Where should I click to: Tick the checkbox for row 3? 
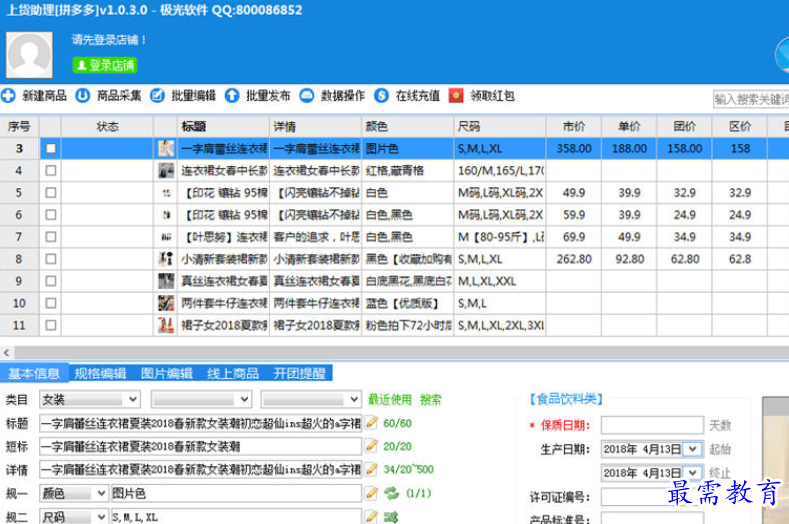click(x=51, y=148)
